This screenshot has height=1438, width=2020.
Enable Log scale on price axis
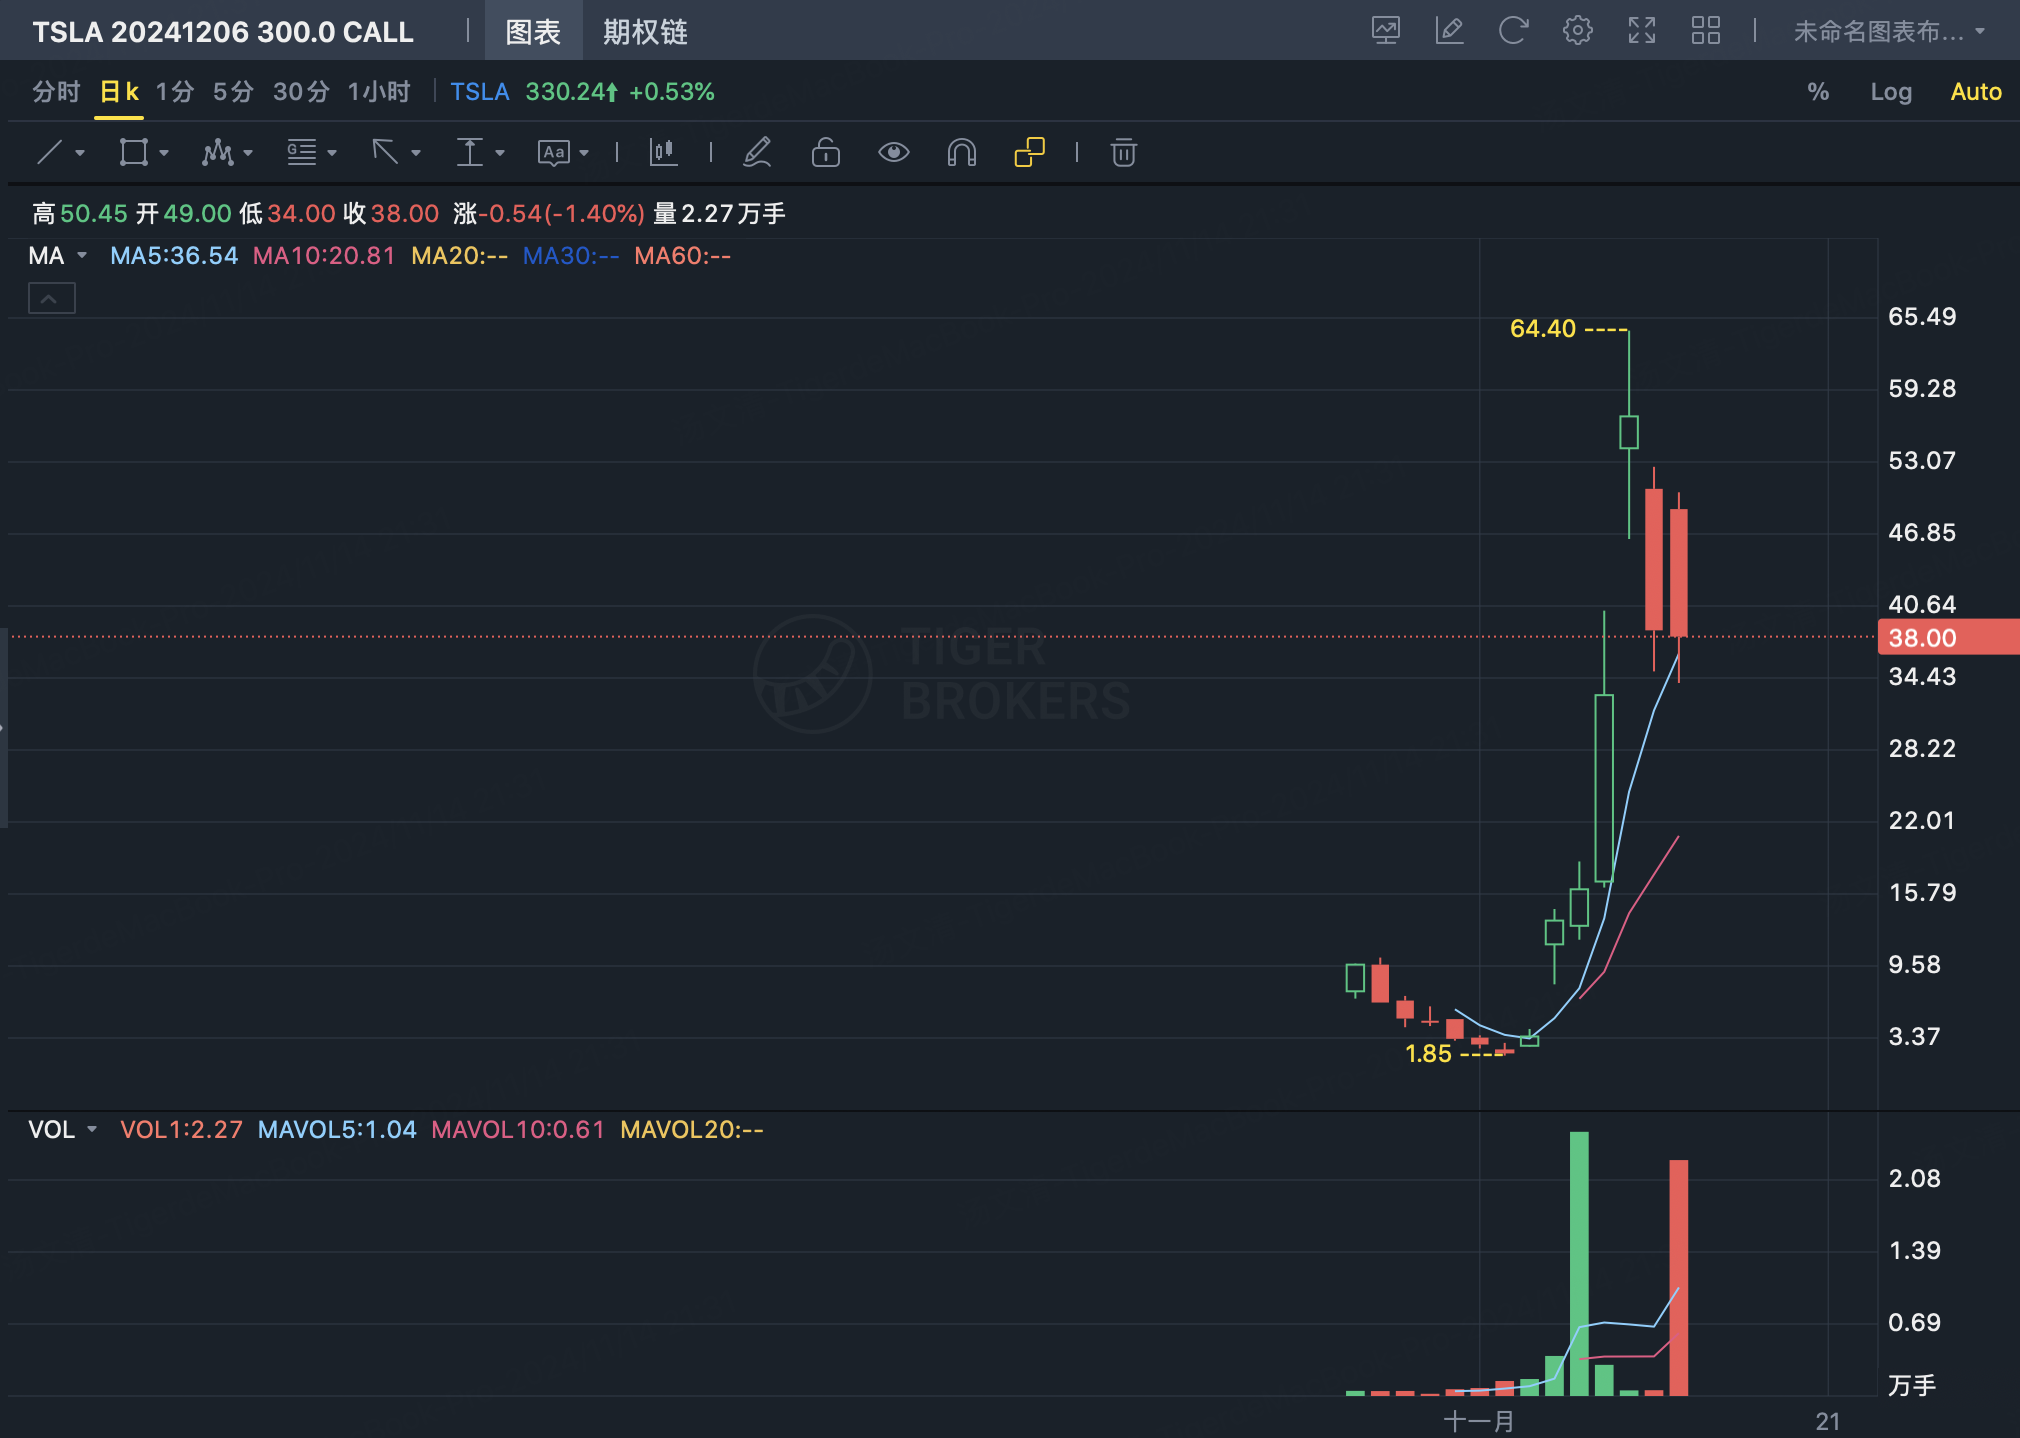pyautogui.click(x=1890, y=92)
